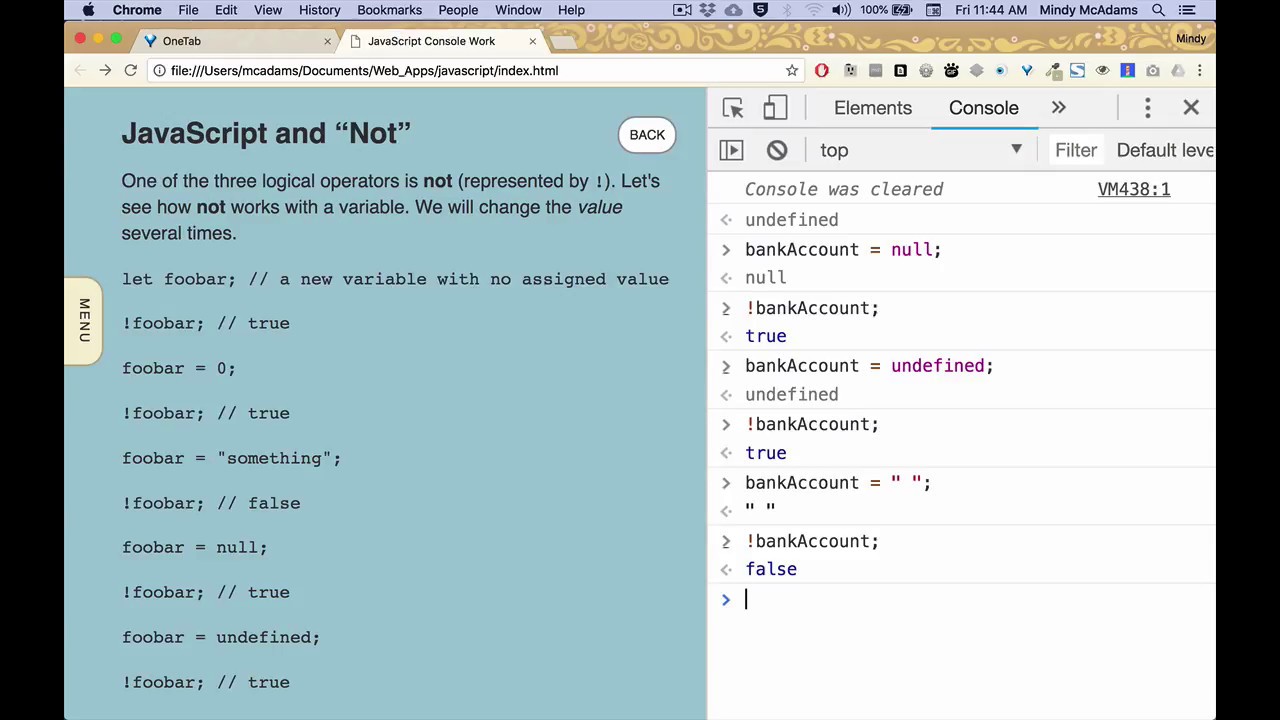Viewport: 1280px width, 720px height.
Task: Click console line 'bankAccount = null;'
Action: coord(843,249)
